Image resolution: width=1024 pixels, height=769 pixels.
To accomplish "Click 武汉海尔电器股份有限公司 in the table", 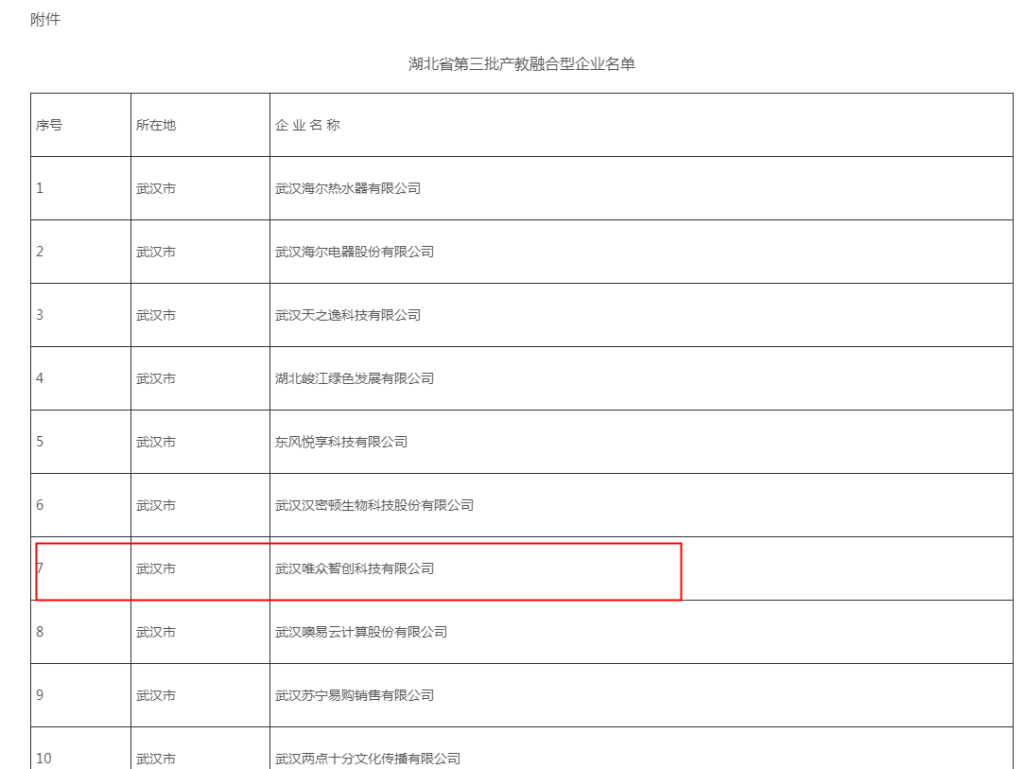I will pos(354,252).
